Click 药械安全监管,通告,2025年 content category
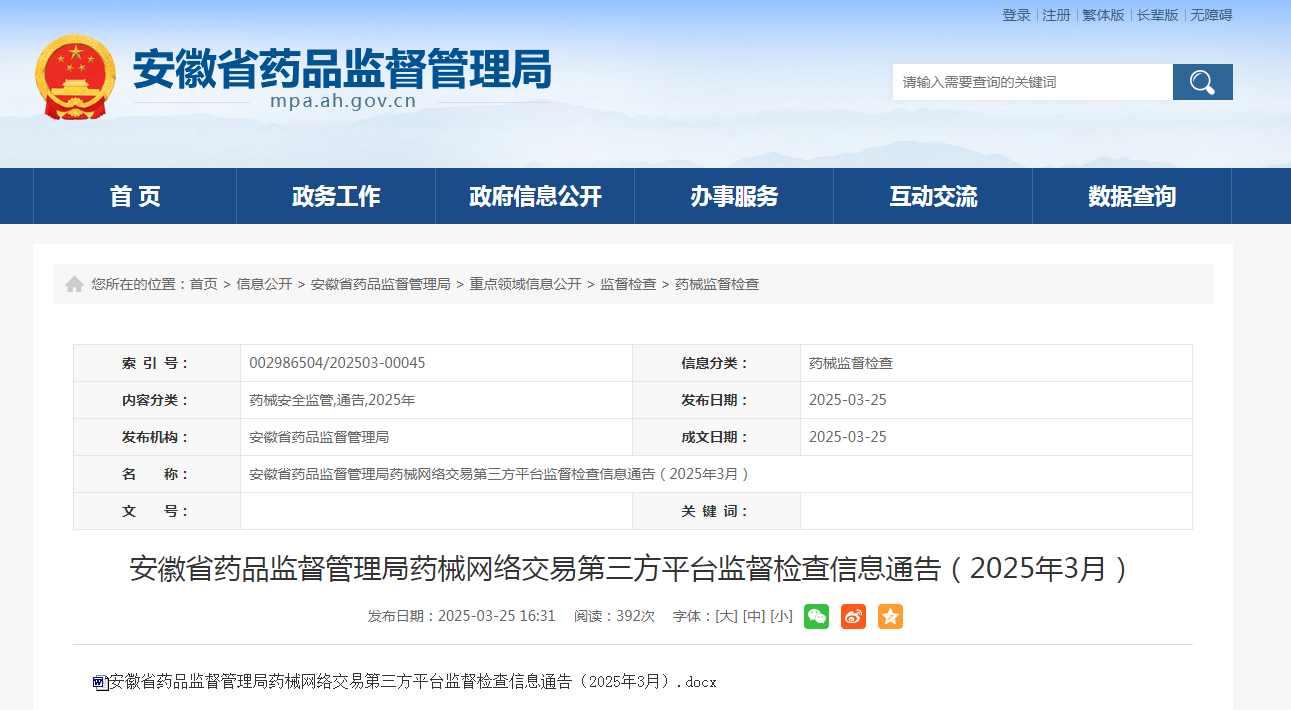Viewport: 1291px width, 710px height. tap(332, 400)
